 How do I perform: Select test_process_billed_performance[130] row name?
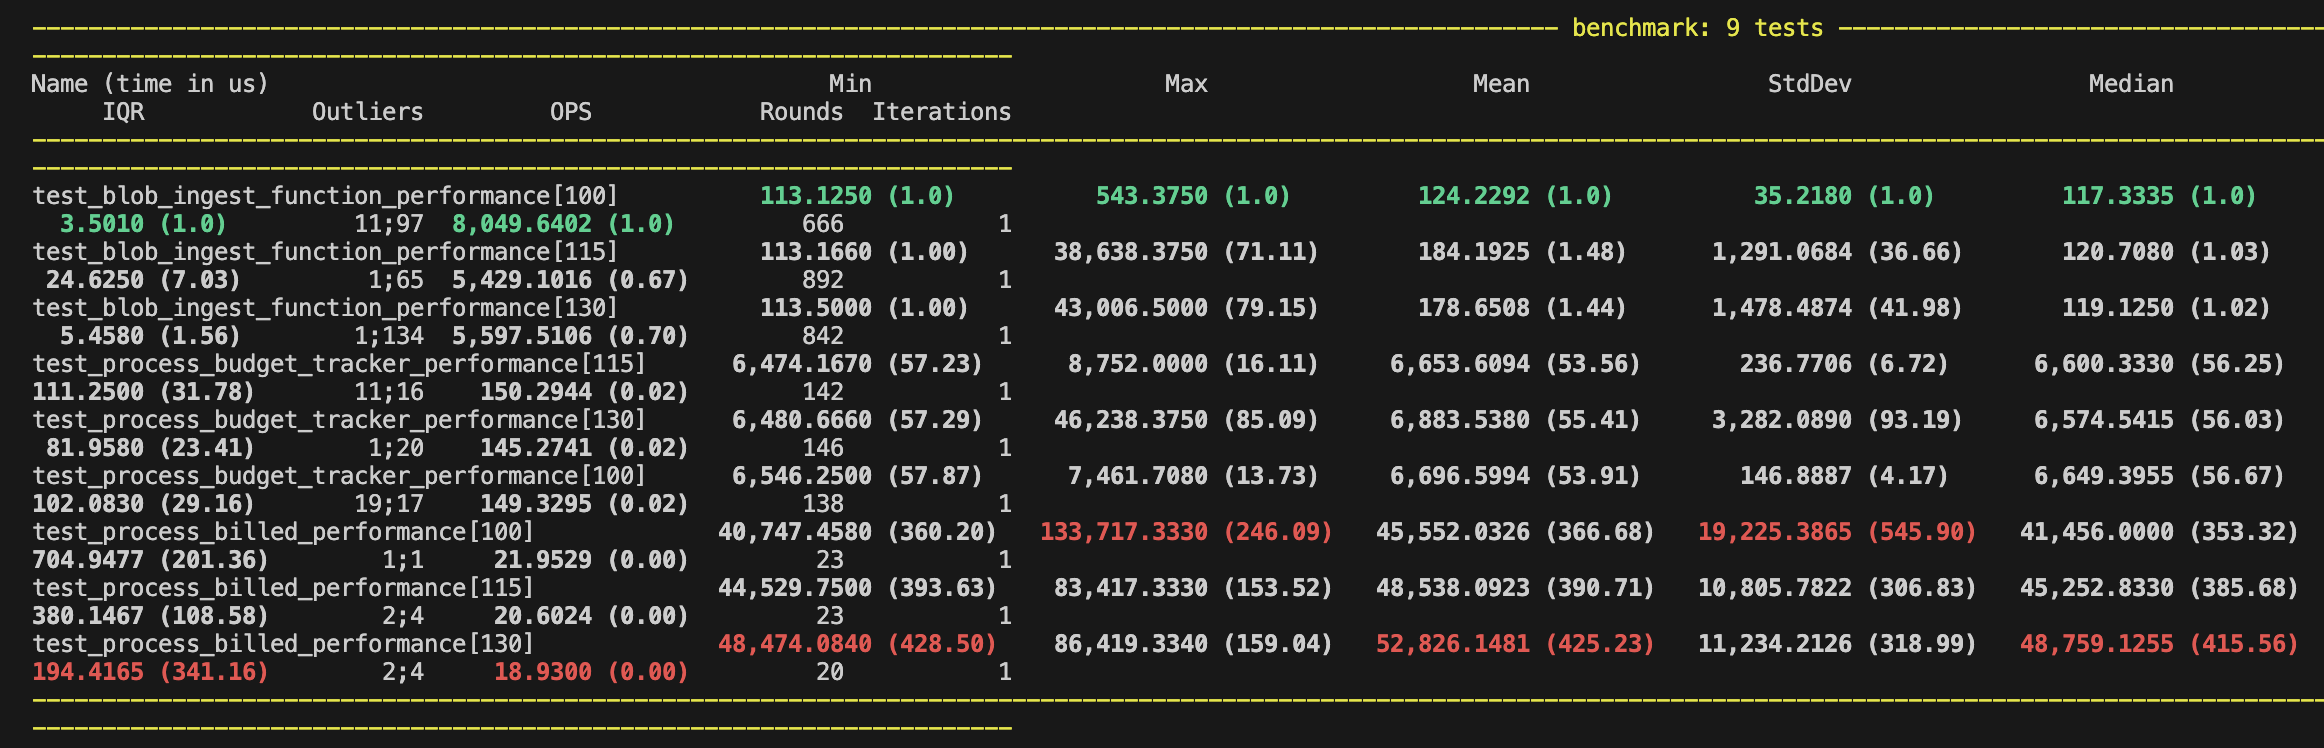point(283,644)
